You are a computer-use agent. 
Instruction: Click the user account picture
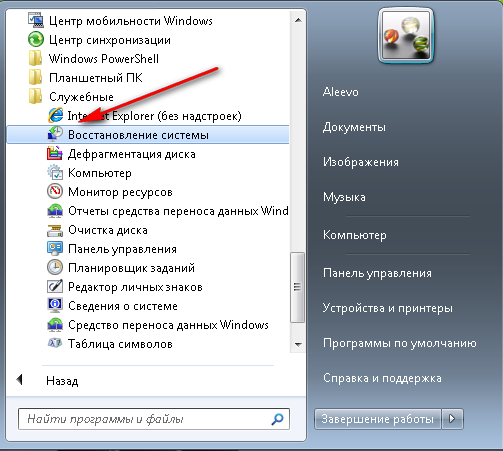coord(406,35)
